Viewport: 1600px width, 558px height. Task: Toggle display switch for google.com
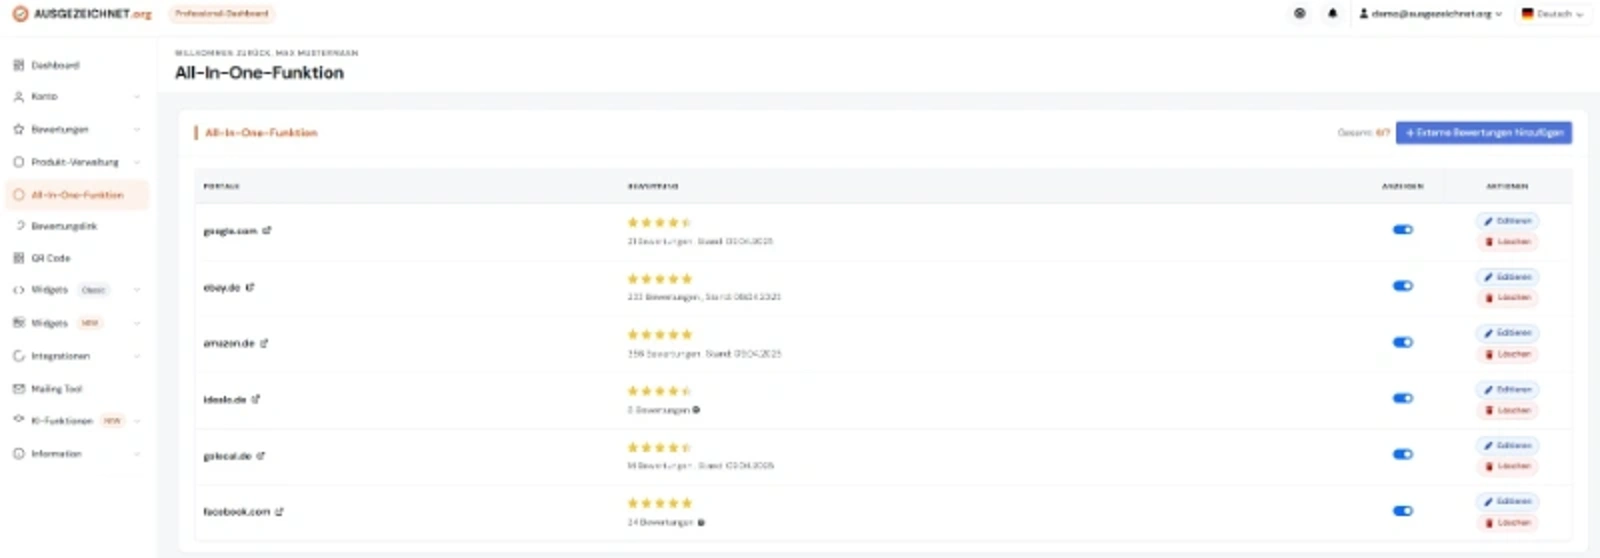(x=1403, y=230)
